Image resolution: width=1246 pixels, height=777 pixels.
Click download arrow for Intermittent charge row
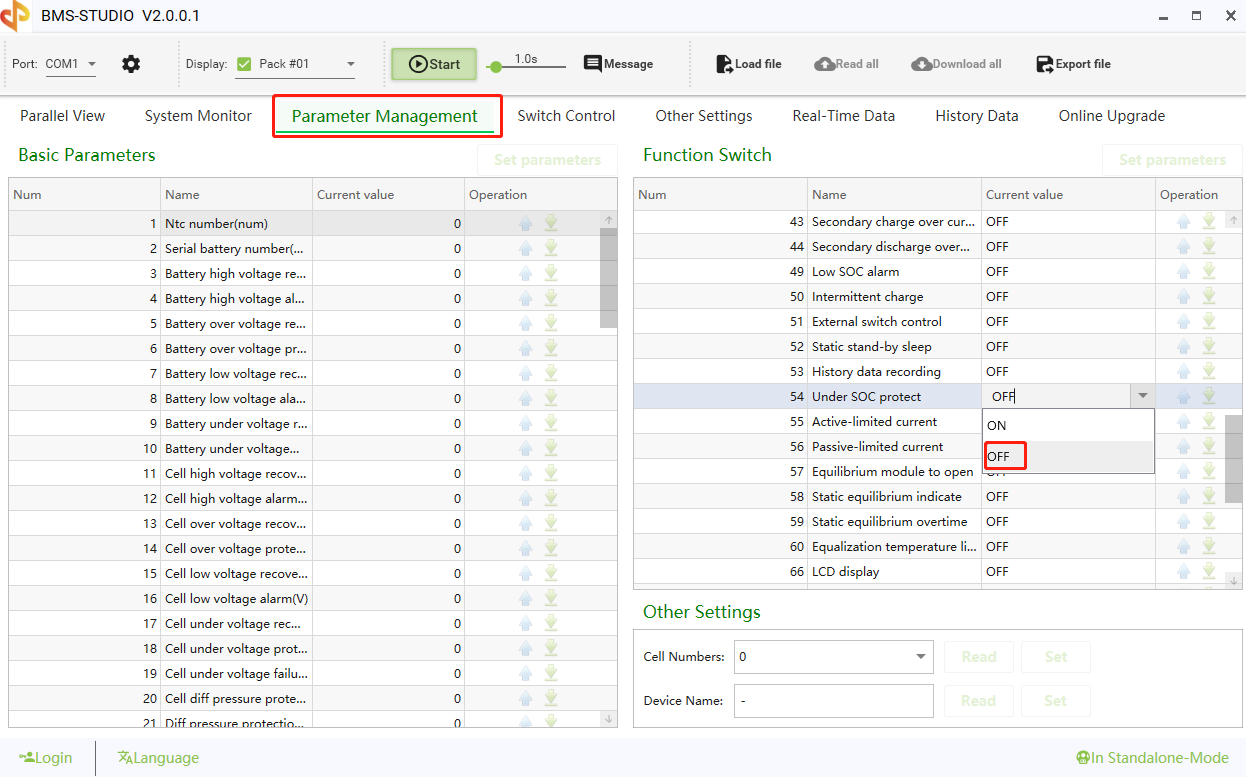click(1209, 296)
